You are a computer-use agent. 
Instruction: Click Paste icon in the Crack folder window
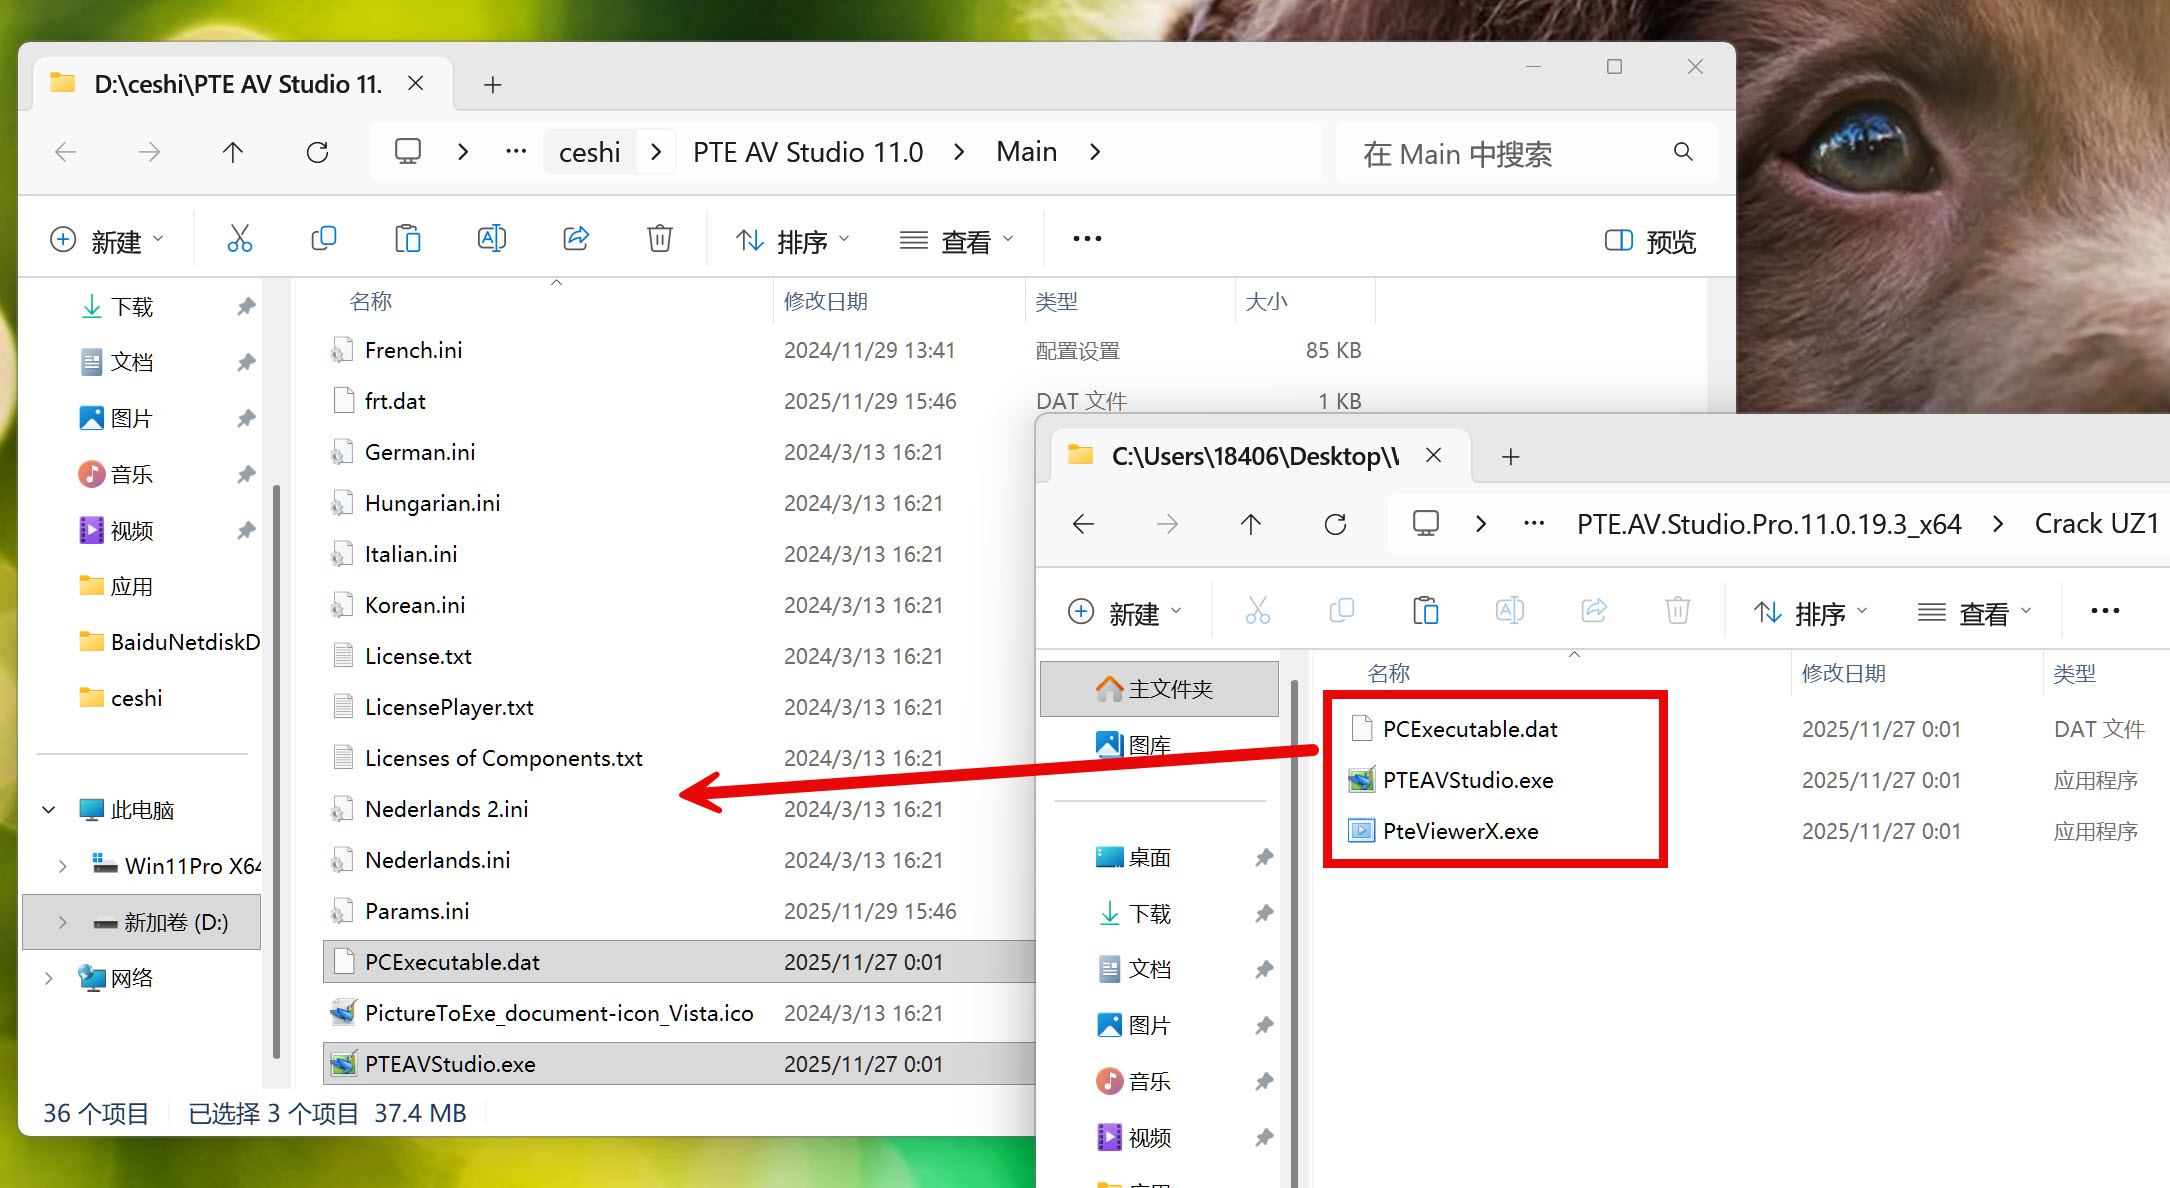(x=1425, y=611)
